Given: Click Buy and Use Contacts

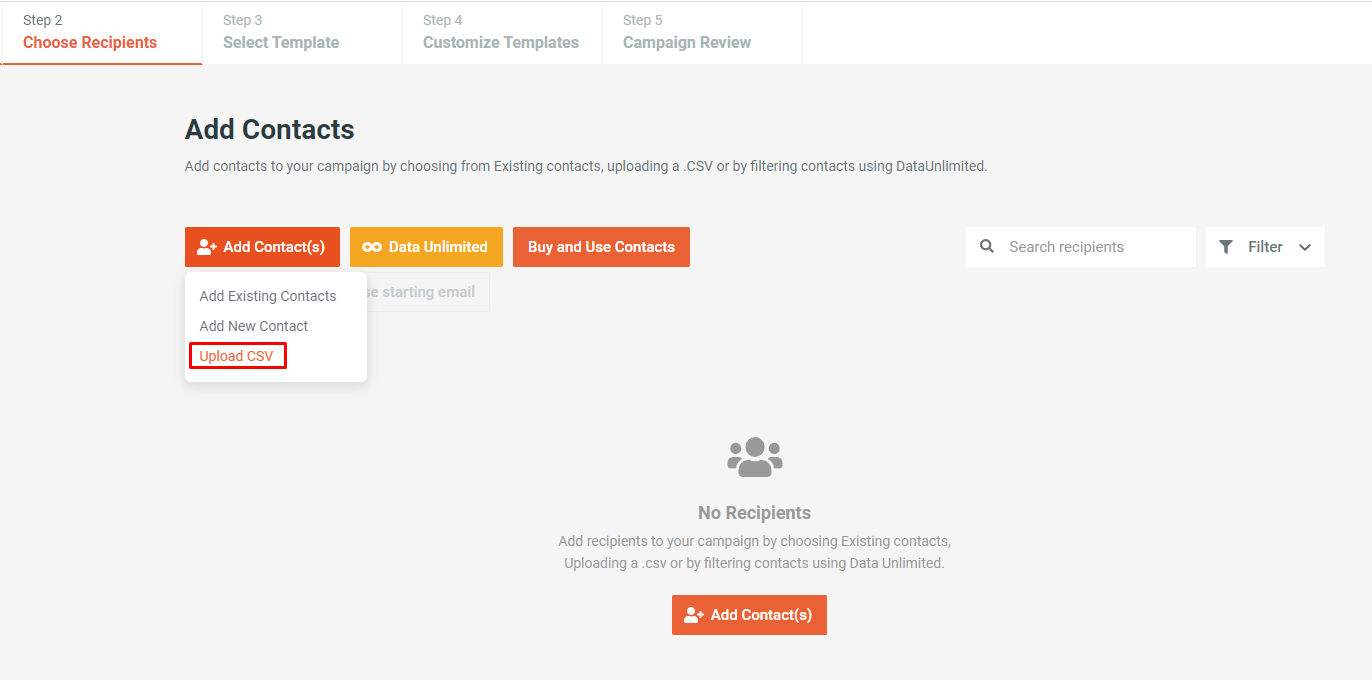Looking at the screenshot, I should pyautogui.click(x=601, y=246).
